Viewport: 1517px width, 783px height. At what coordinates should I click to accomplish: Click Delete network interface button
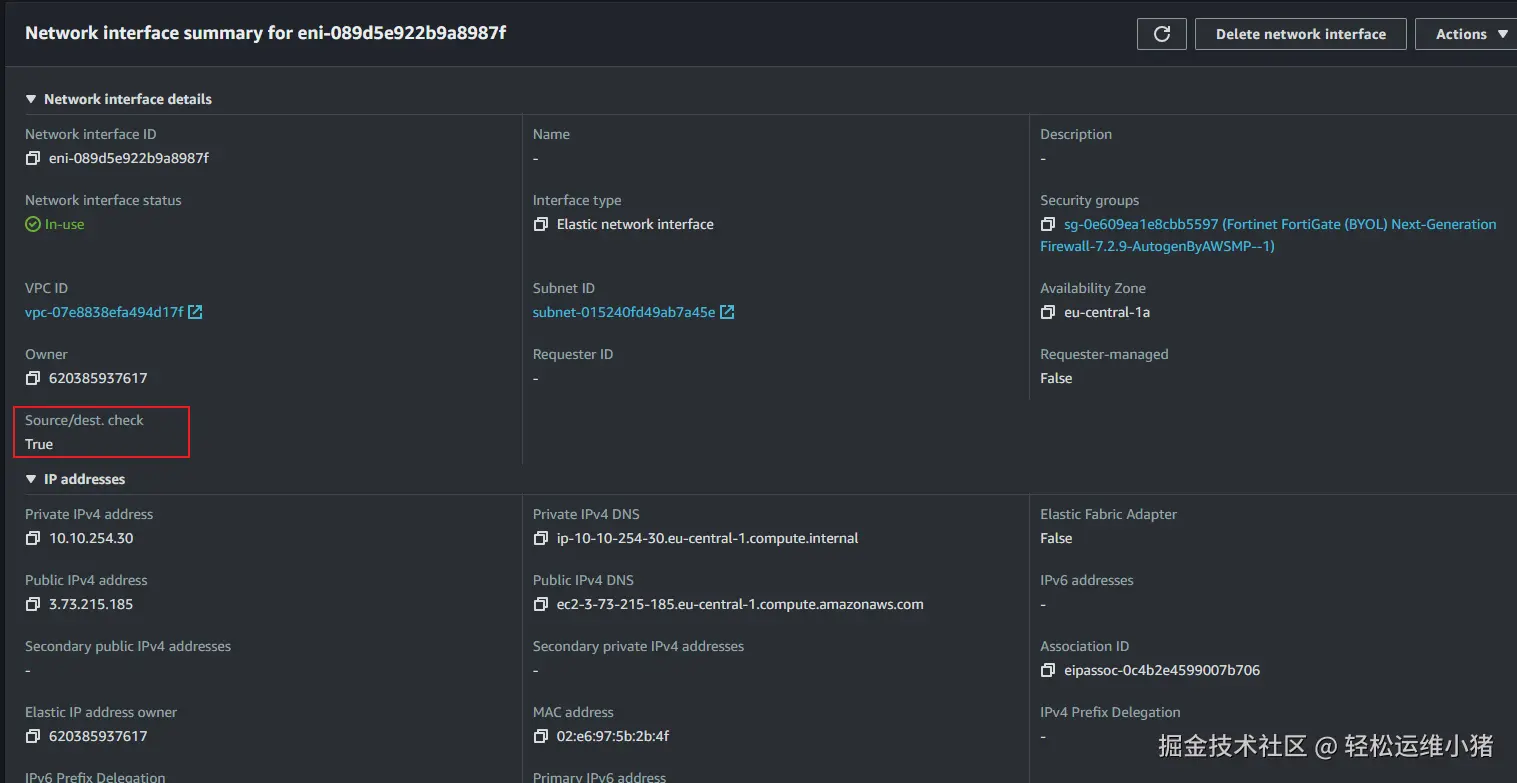coord(1300,34)
